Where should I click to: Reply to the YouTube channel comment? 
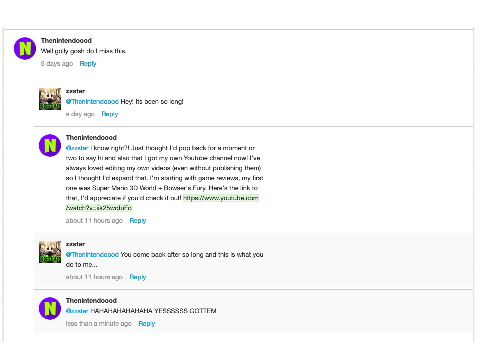[x=138, y=221]
